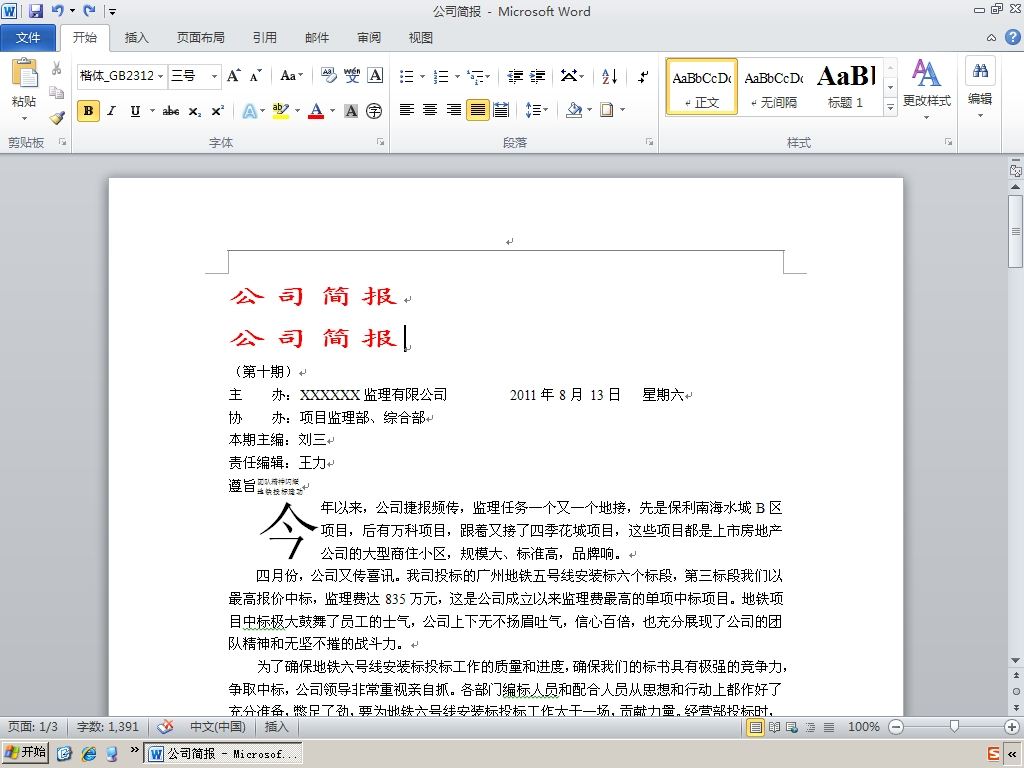This screenshot has height=768, width=1024.
Task: Click the vertical scrollbar thumb
Action: tap(1015, 230)
